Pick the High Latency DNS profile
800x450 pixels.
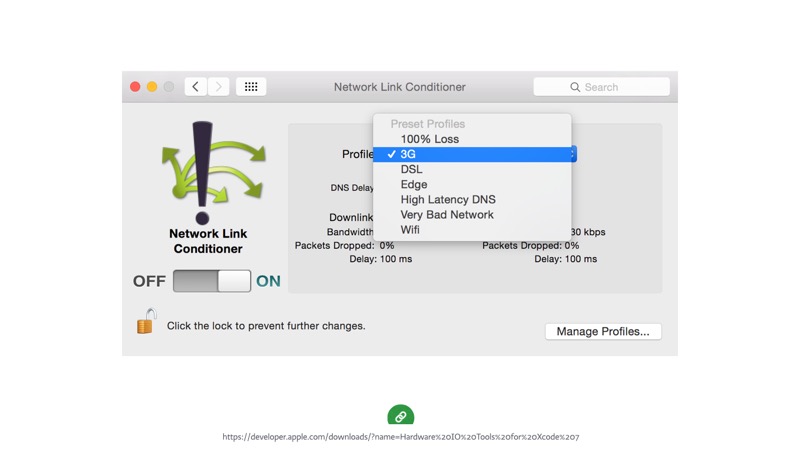[x=447, y=199]
